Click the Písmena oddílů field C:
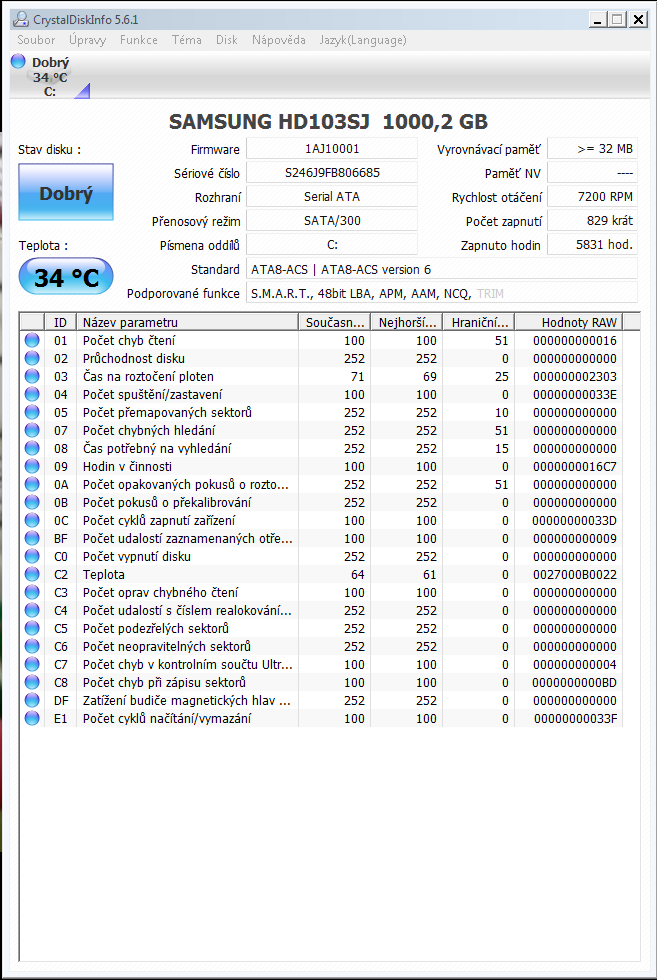Image resolution: width=657 pixels, height=980 pixels. tap(332, 245)
